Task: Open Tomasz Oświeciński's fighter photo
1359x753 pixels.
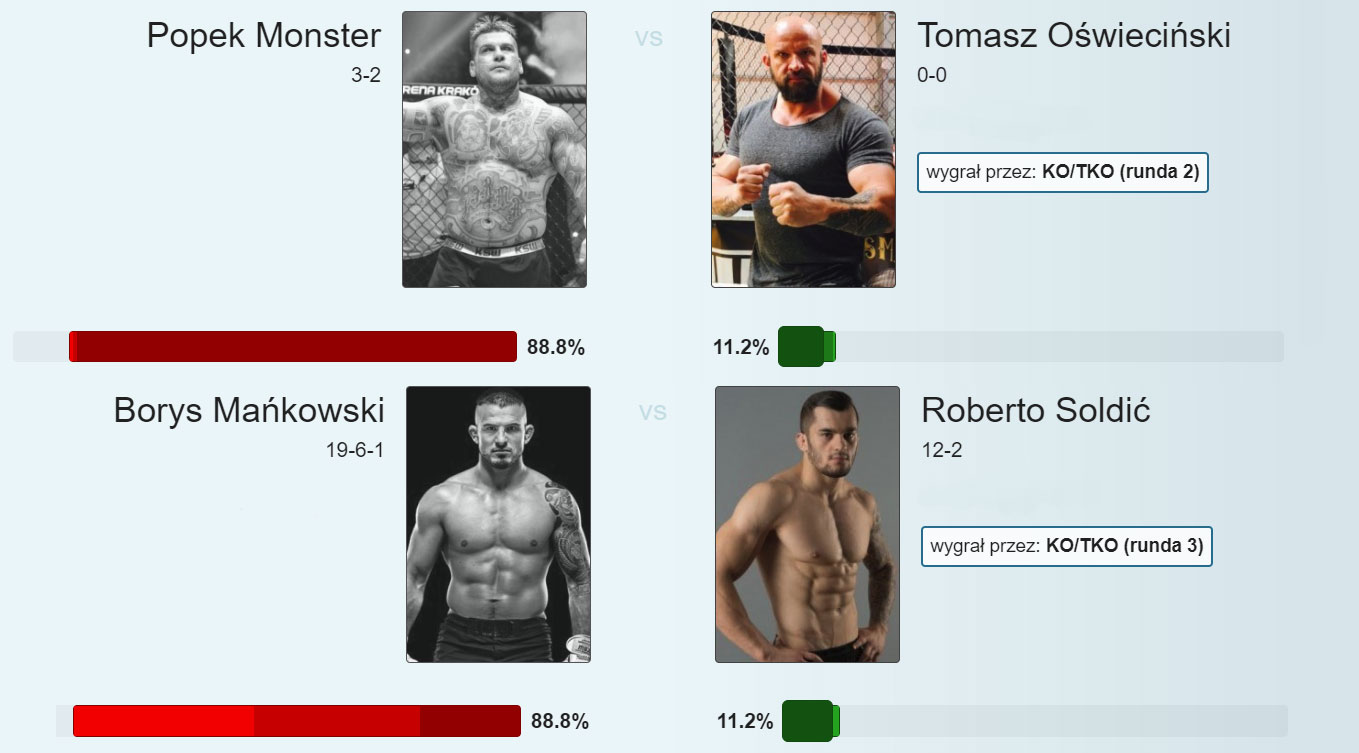Action: [803, 149]
